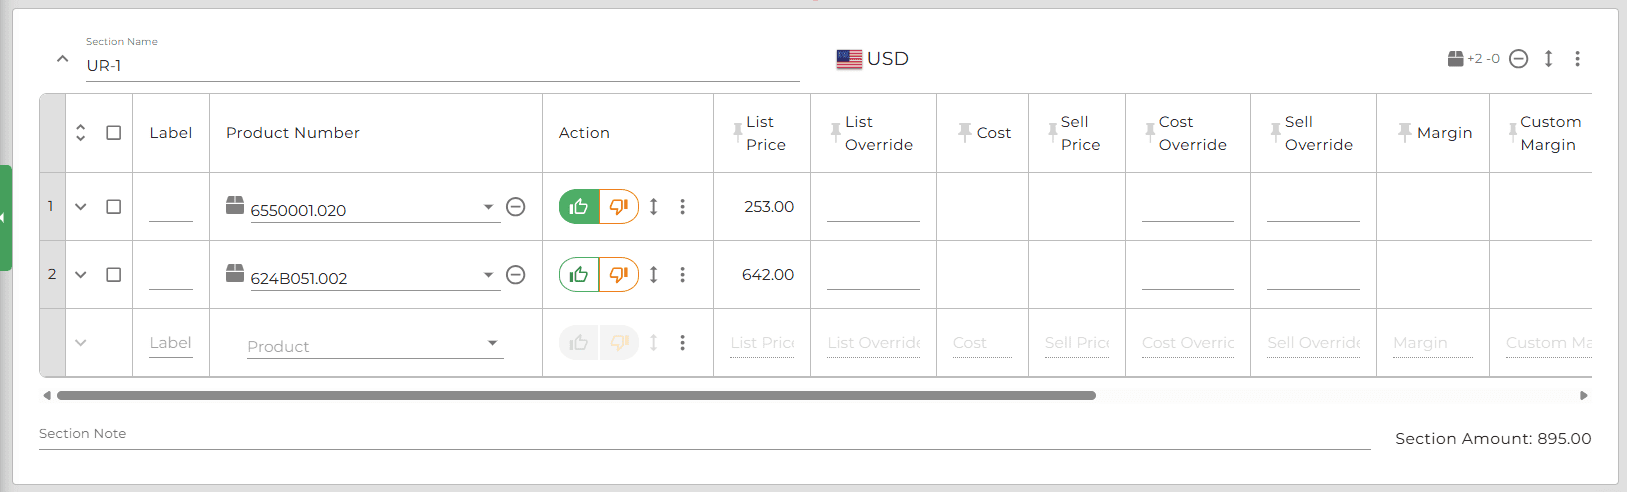Collapse the UR-1 section chevron
Viewport: 1627px width, 492px height.
(62, 59)
